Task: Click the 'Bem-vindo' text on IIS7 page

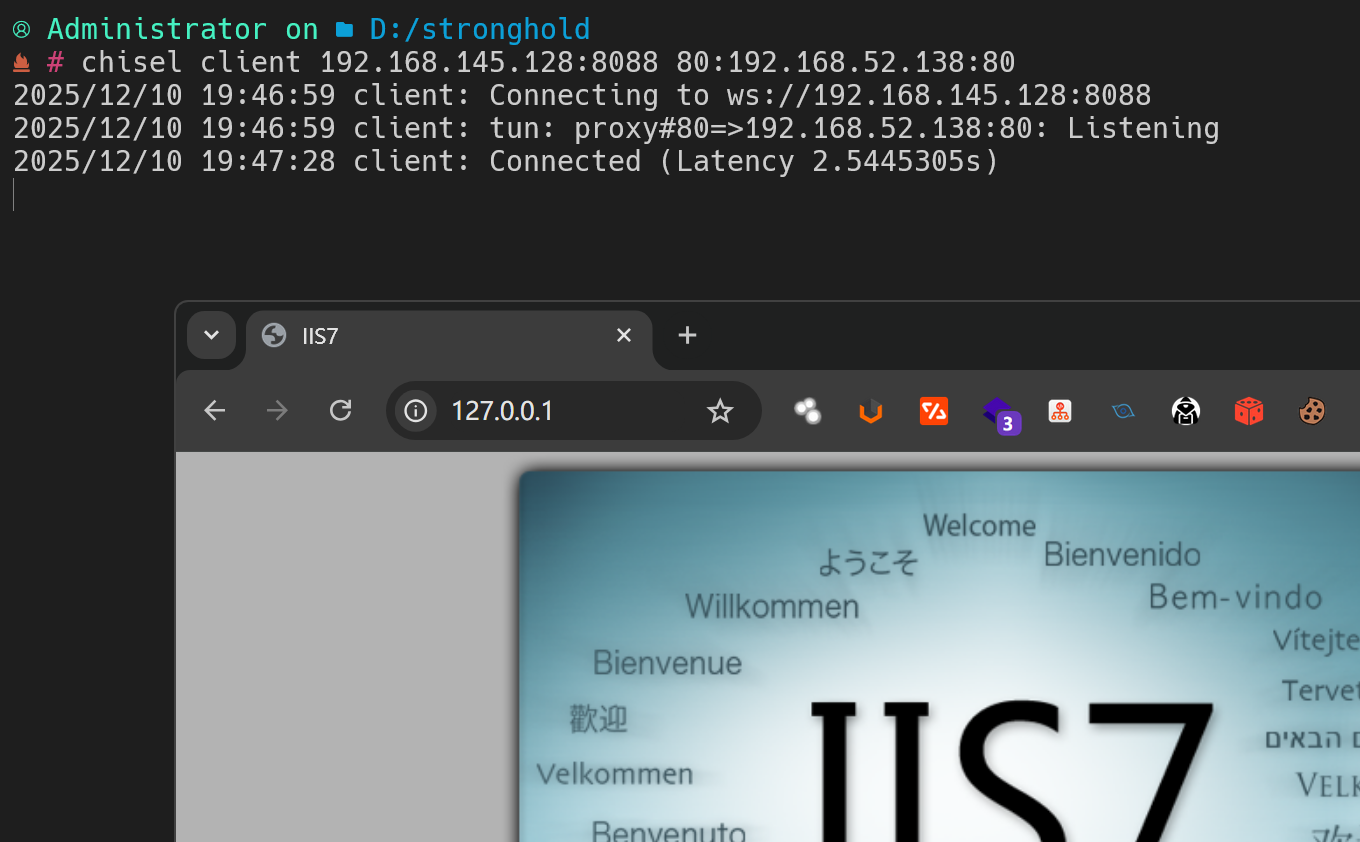Action: click(x=1236, y=597)
